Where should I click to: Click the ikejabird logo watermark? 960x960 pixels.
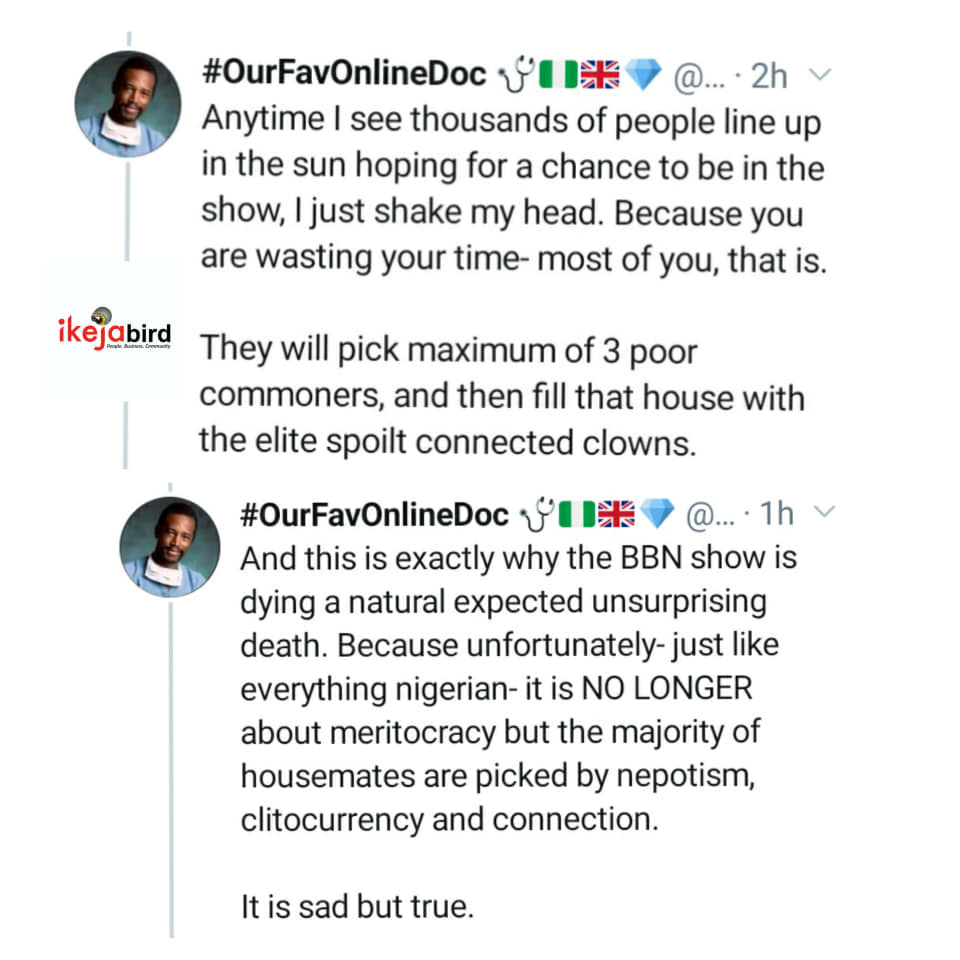pyautogui.click(x=114, y=332)
